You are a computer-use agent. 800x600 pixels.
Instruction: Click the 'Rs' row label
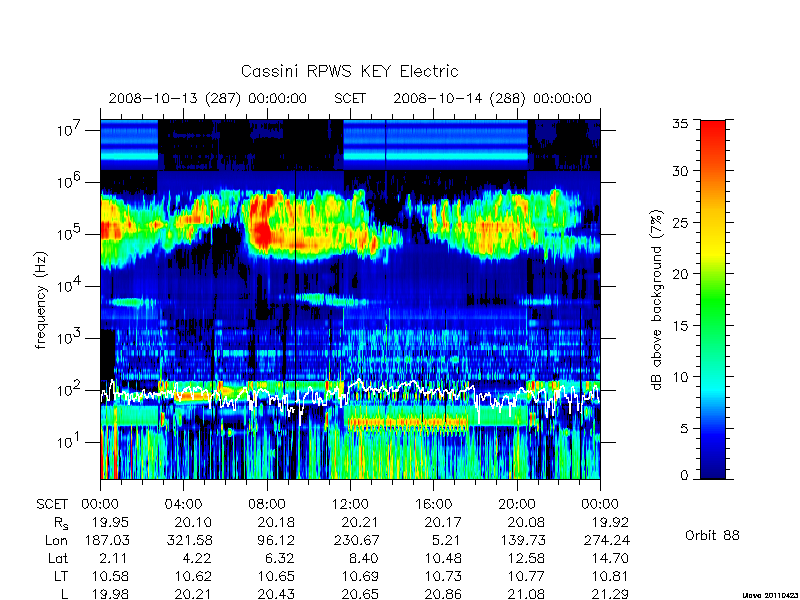tap(61, 523)
